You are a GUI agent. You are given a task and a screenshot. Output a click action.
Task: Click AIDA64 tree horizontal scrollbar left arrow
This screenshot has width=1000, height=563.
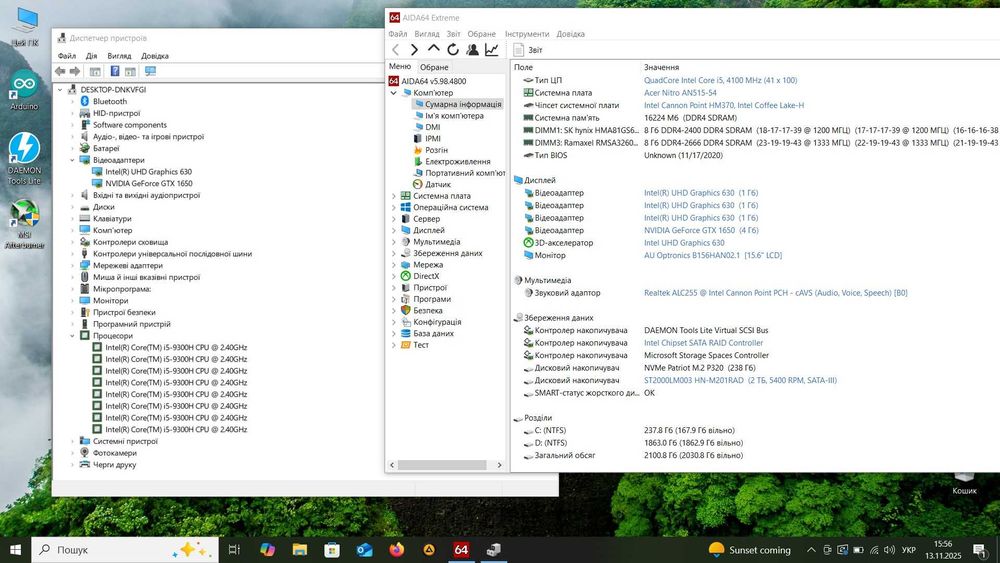point(392,465)
